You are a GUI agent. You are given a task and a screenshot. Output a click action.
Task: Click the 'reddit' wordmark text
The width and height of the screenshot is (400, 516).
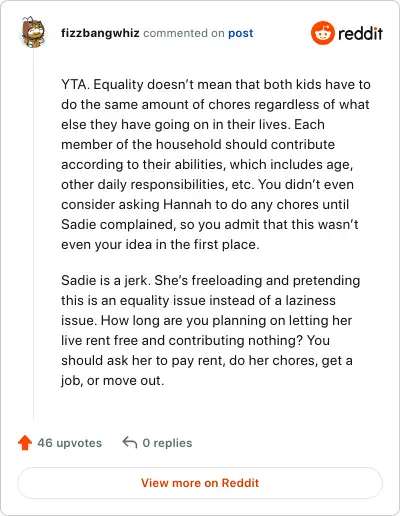(360, 33)
